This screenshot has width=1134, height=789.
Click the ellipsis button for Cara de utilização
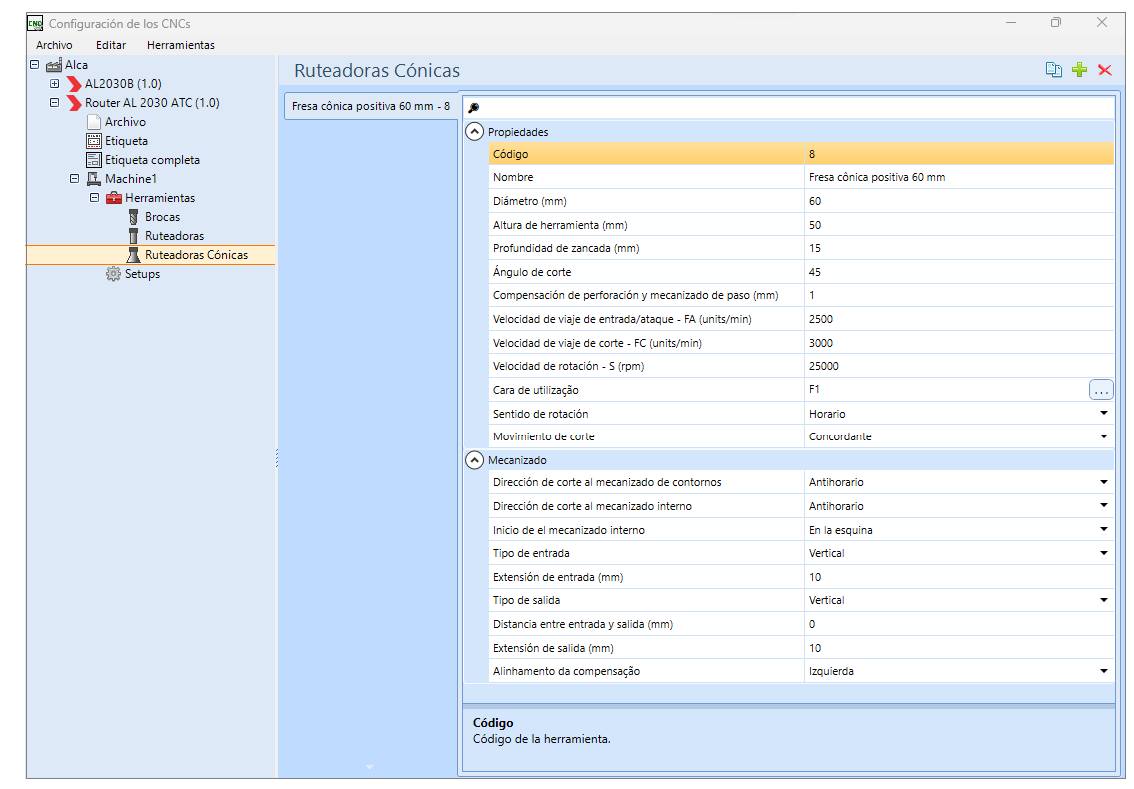coord(1101,391)
